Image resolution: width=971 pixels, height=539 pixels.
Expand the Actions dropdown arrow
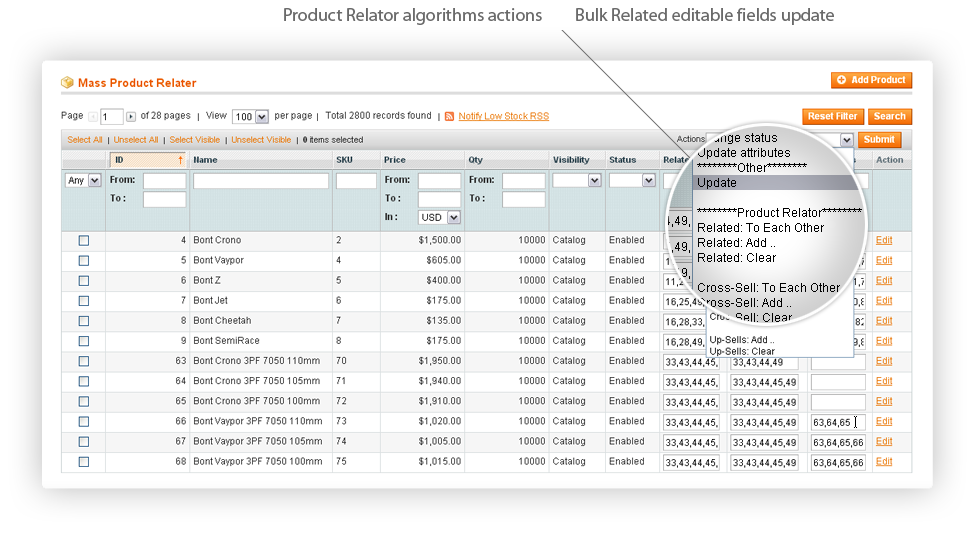[847, 140]
